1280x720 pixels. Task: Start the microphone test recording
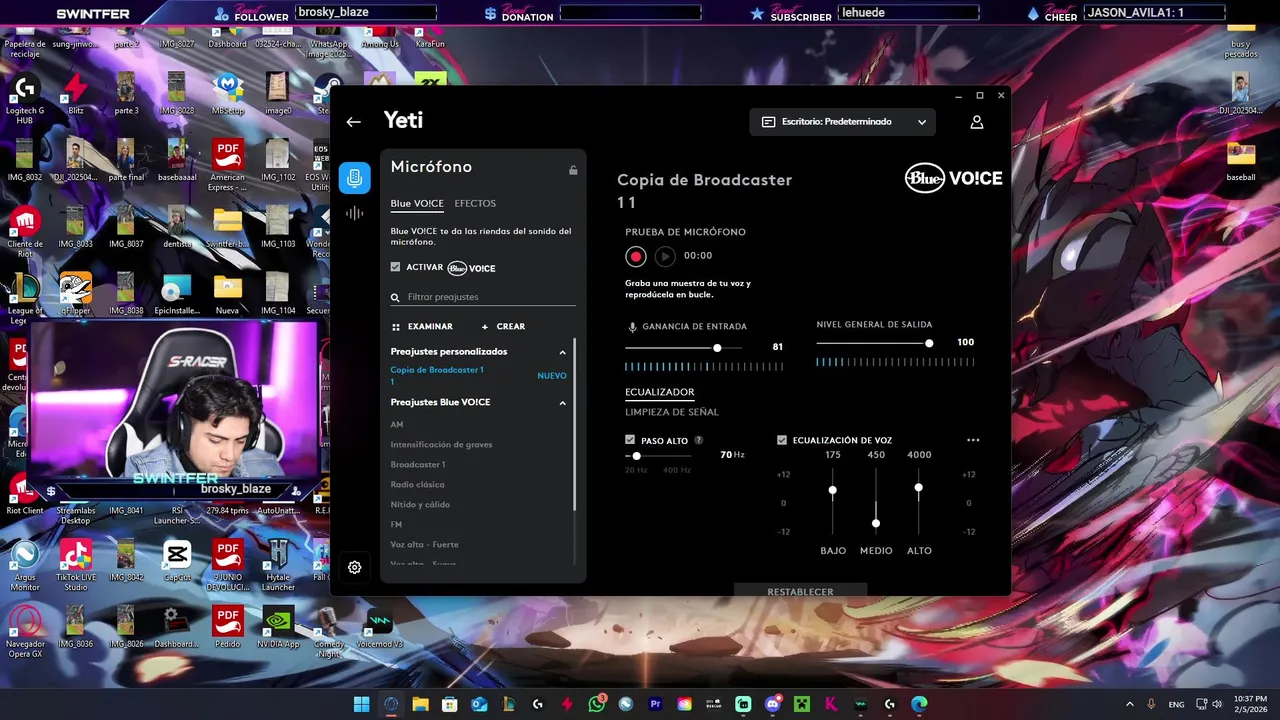(x=636, y=256)
